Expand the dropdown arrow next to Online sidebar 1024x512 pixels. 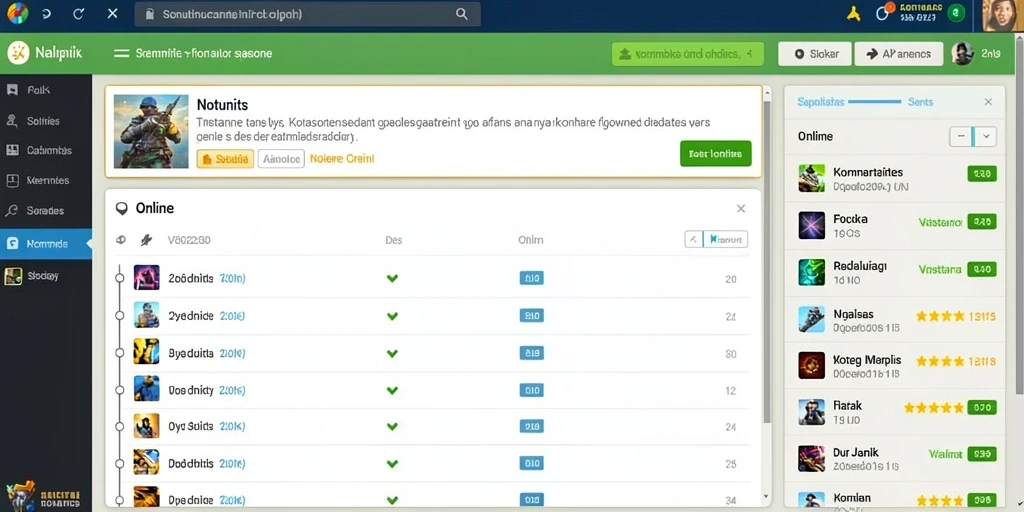click(985, 136)
